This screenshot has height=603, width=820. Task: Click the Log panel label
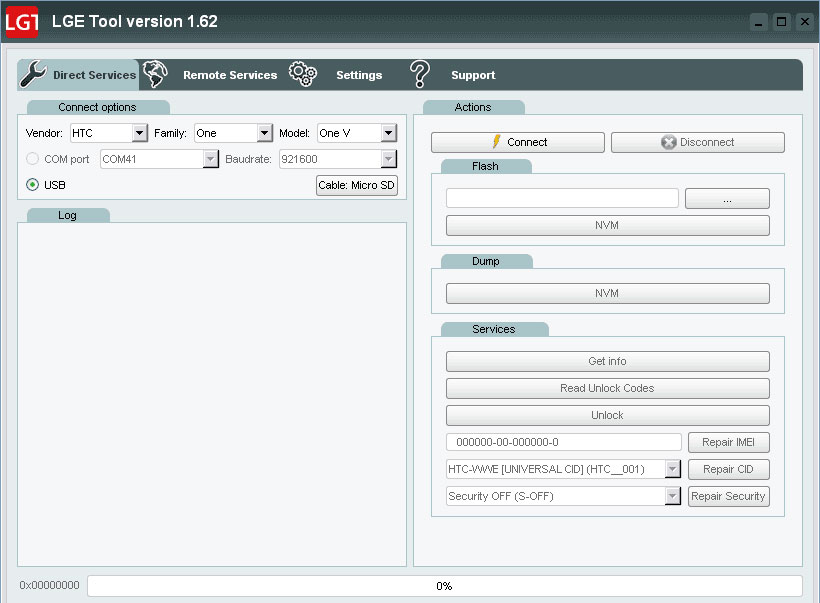tap(67, 215)
